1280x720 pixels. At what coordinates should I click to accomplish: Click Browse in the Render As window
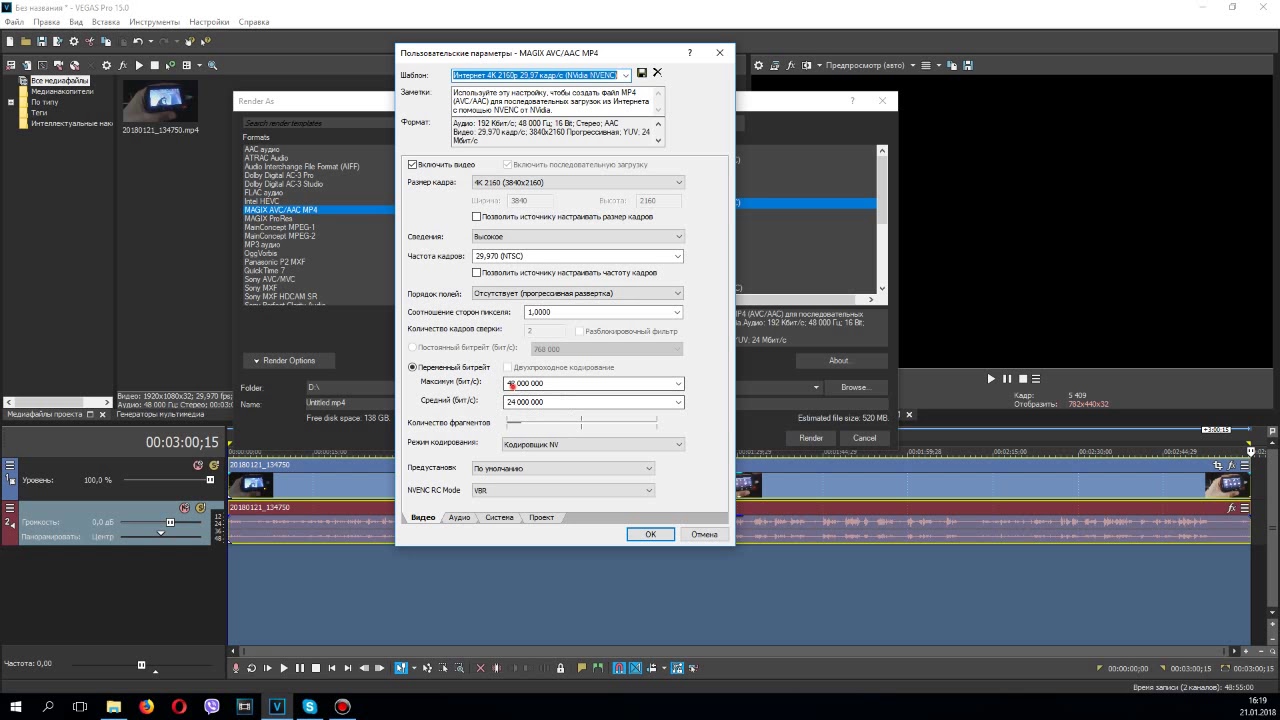click(855, 387)
